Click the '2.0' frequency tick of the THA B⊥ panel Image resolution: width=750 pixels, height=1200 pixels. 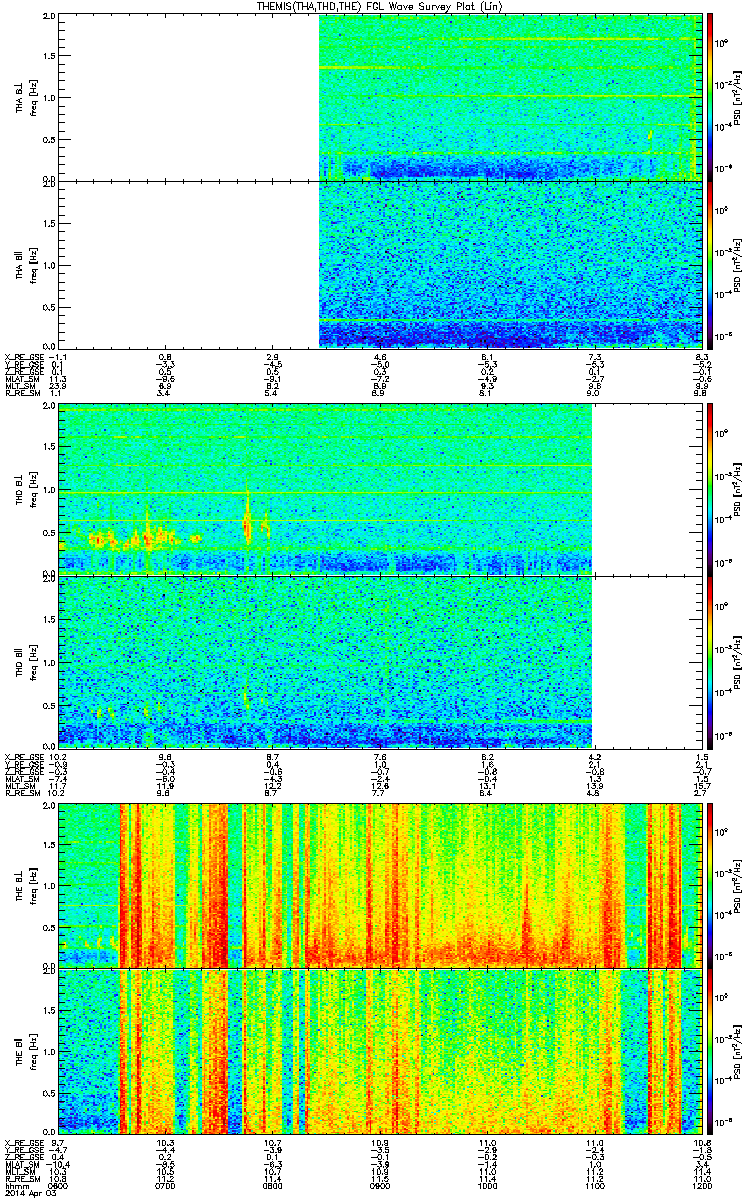[x=50, y=17]
